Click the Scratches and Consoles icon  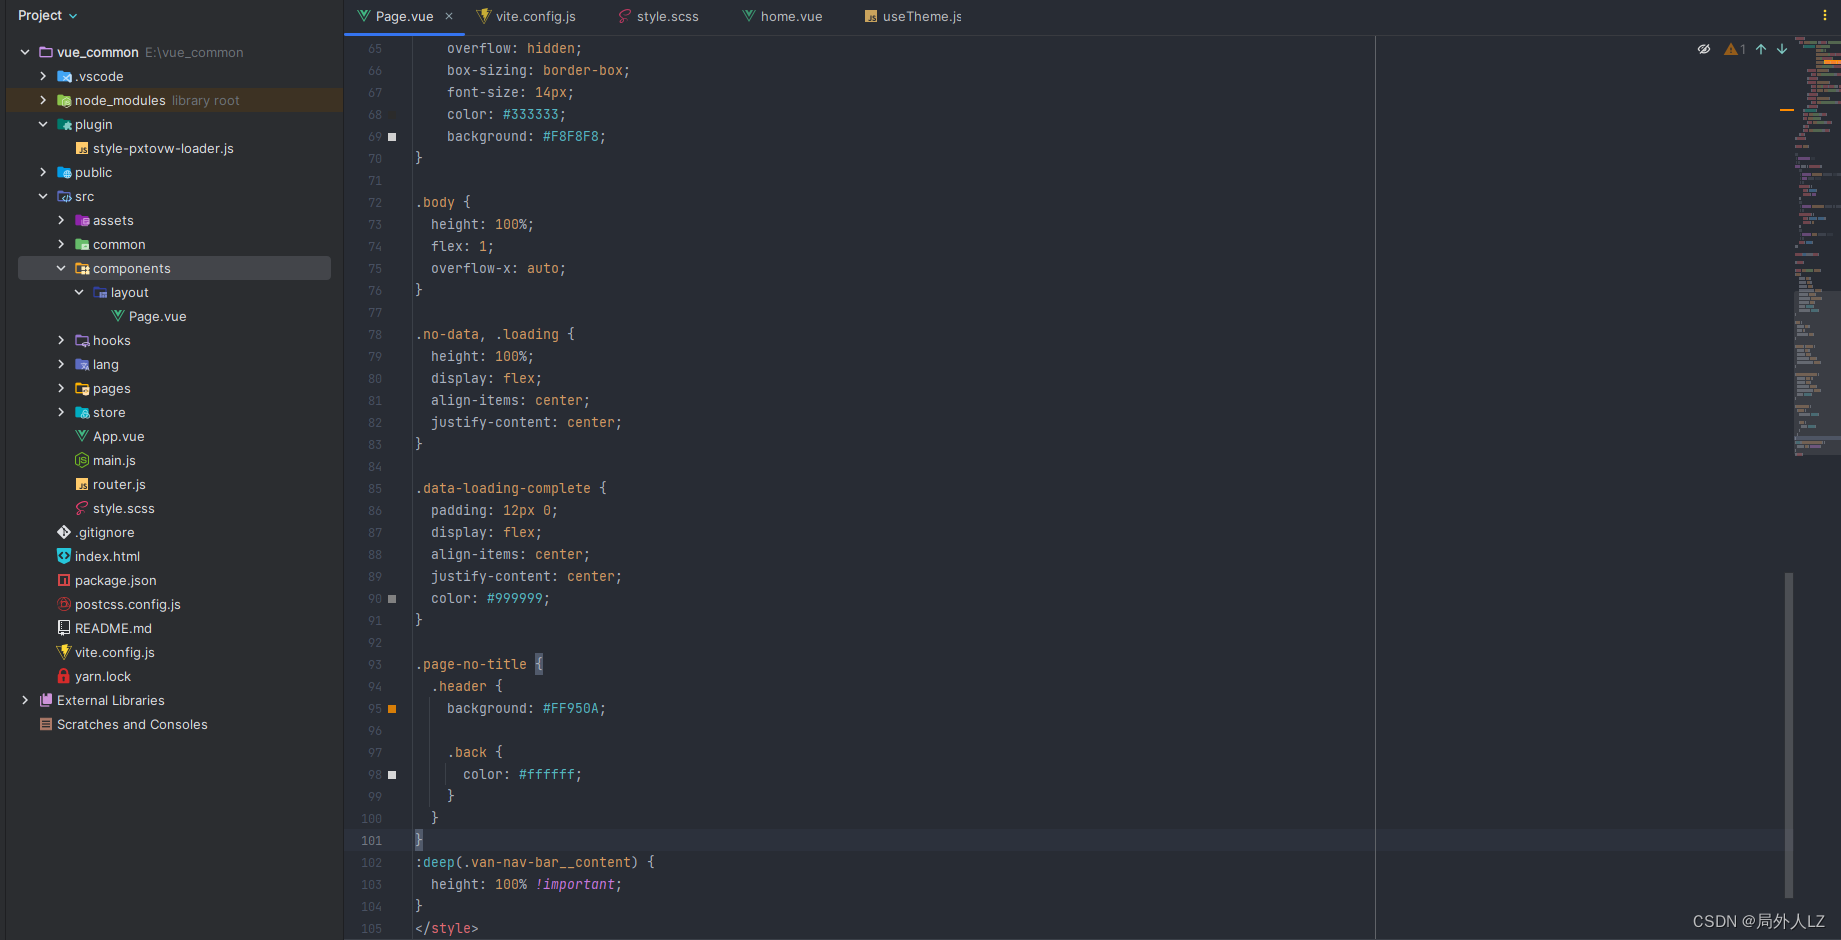[x=46, y=724]
